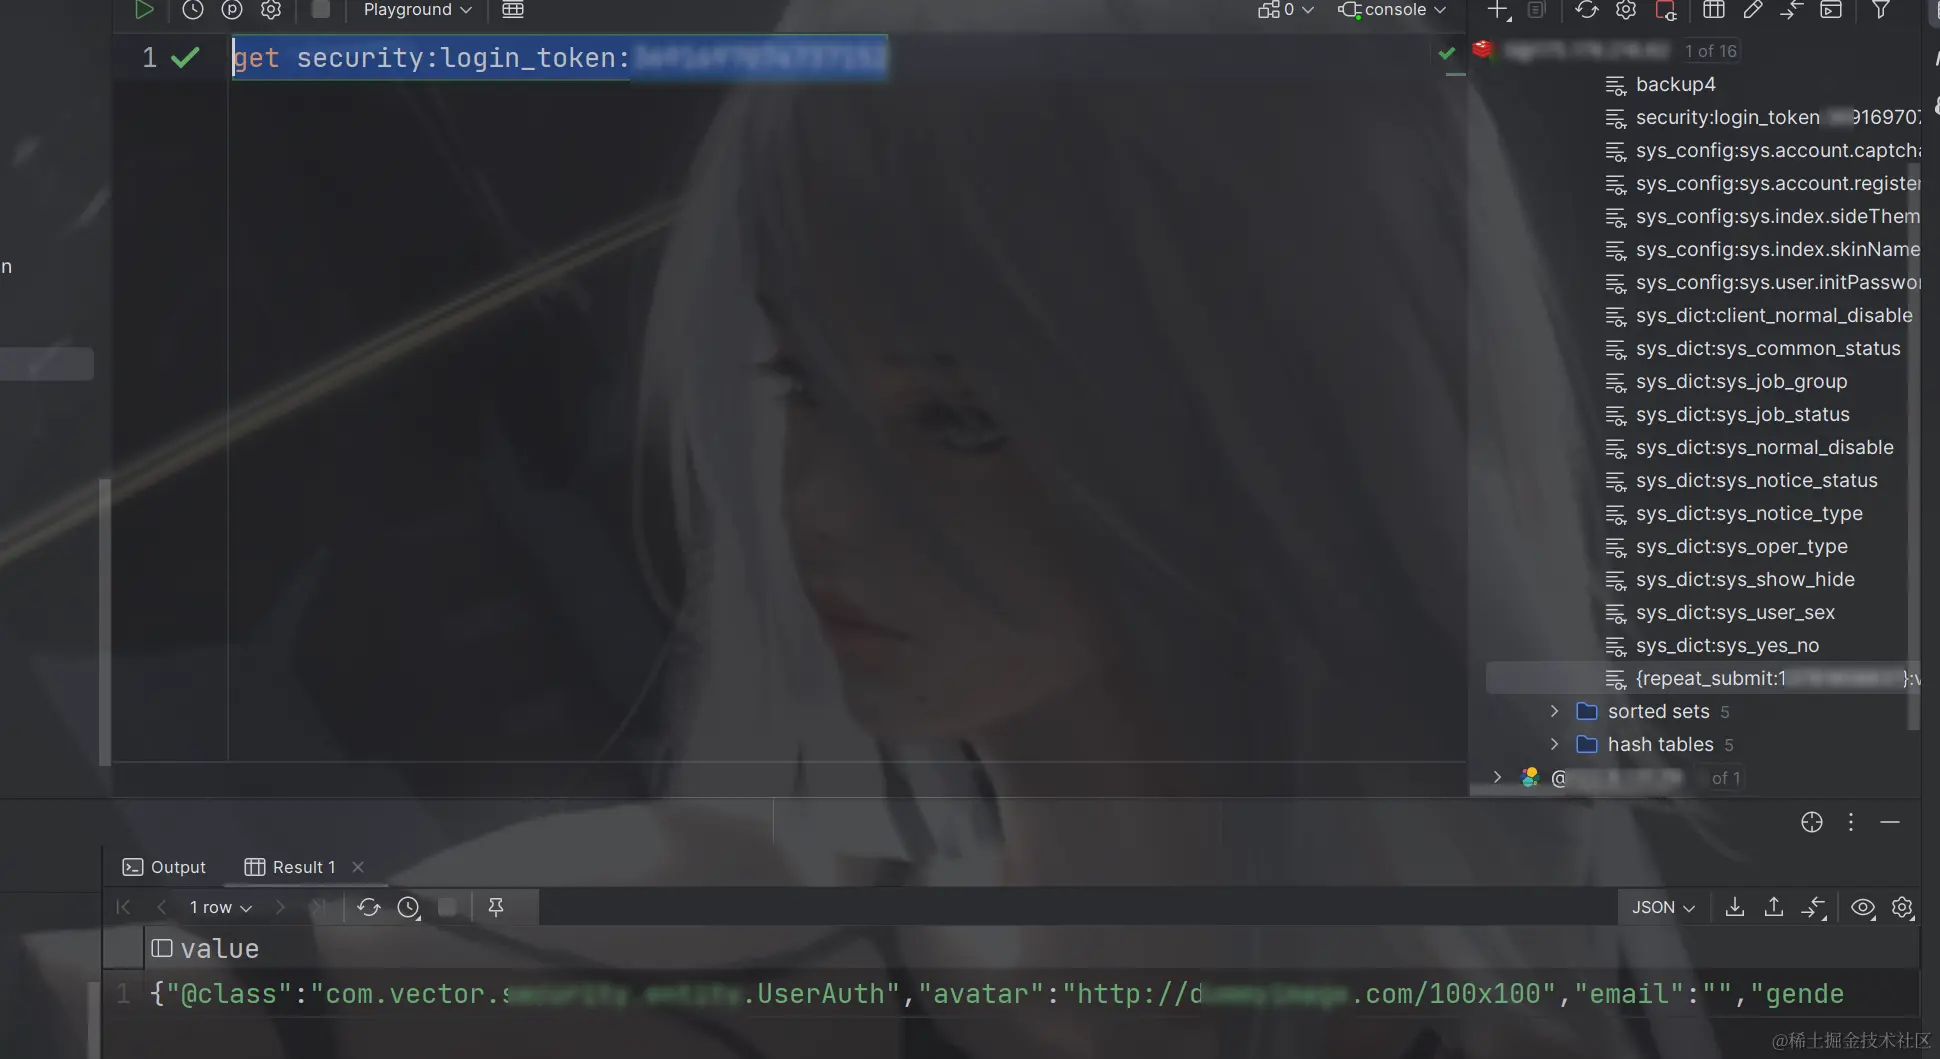Click the download export data icon
The height and width of the screenshot is (1059, 1940).
(1735, 907)
